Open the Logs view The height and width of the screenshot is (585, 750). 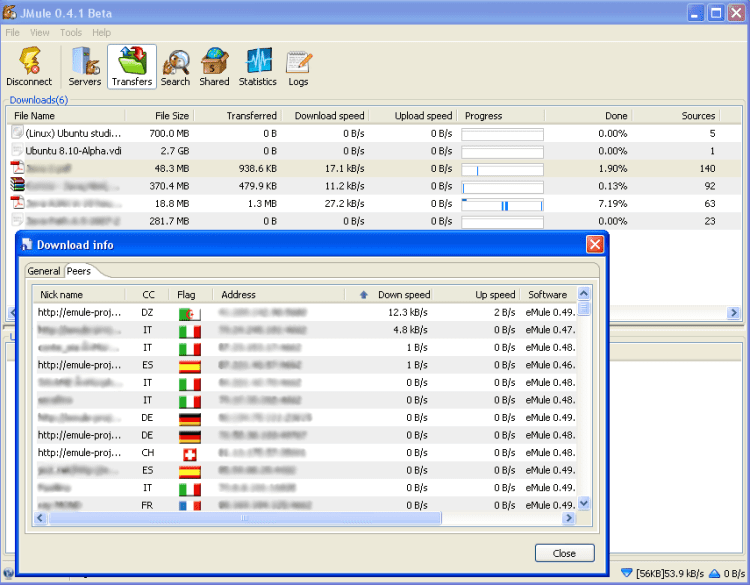click(298, 66)
